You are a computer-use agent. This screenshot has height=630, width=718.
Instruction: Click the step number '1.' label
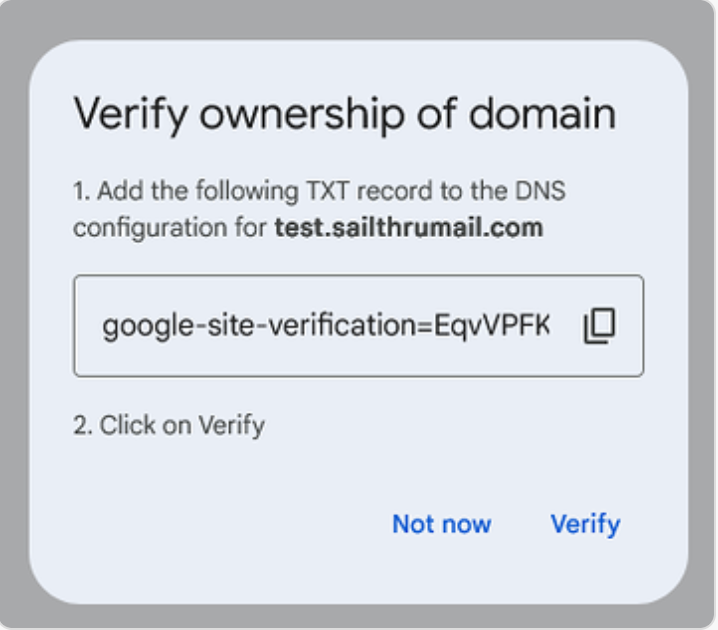82,190
